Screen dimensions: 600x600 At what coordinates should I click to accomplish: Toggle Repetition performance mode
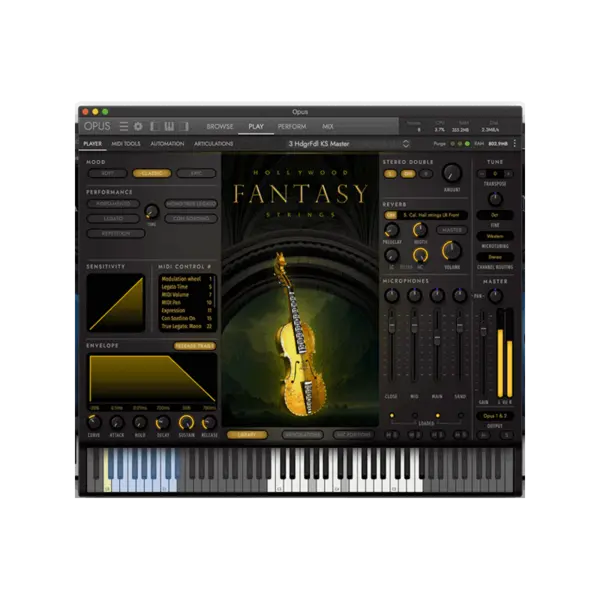point(116,233)
